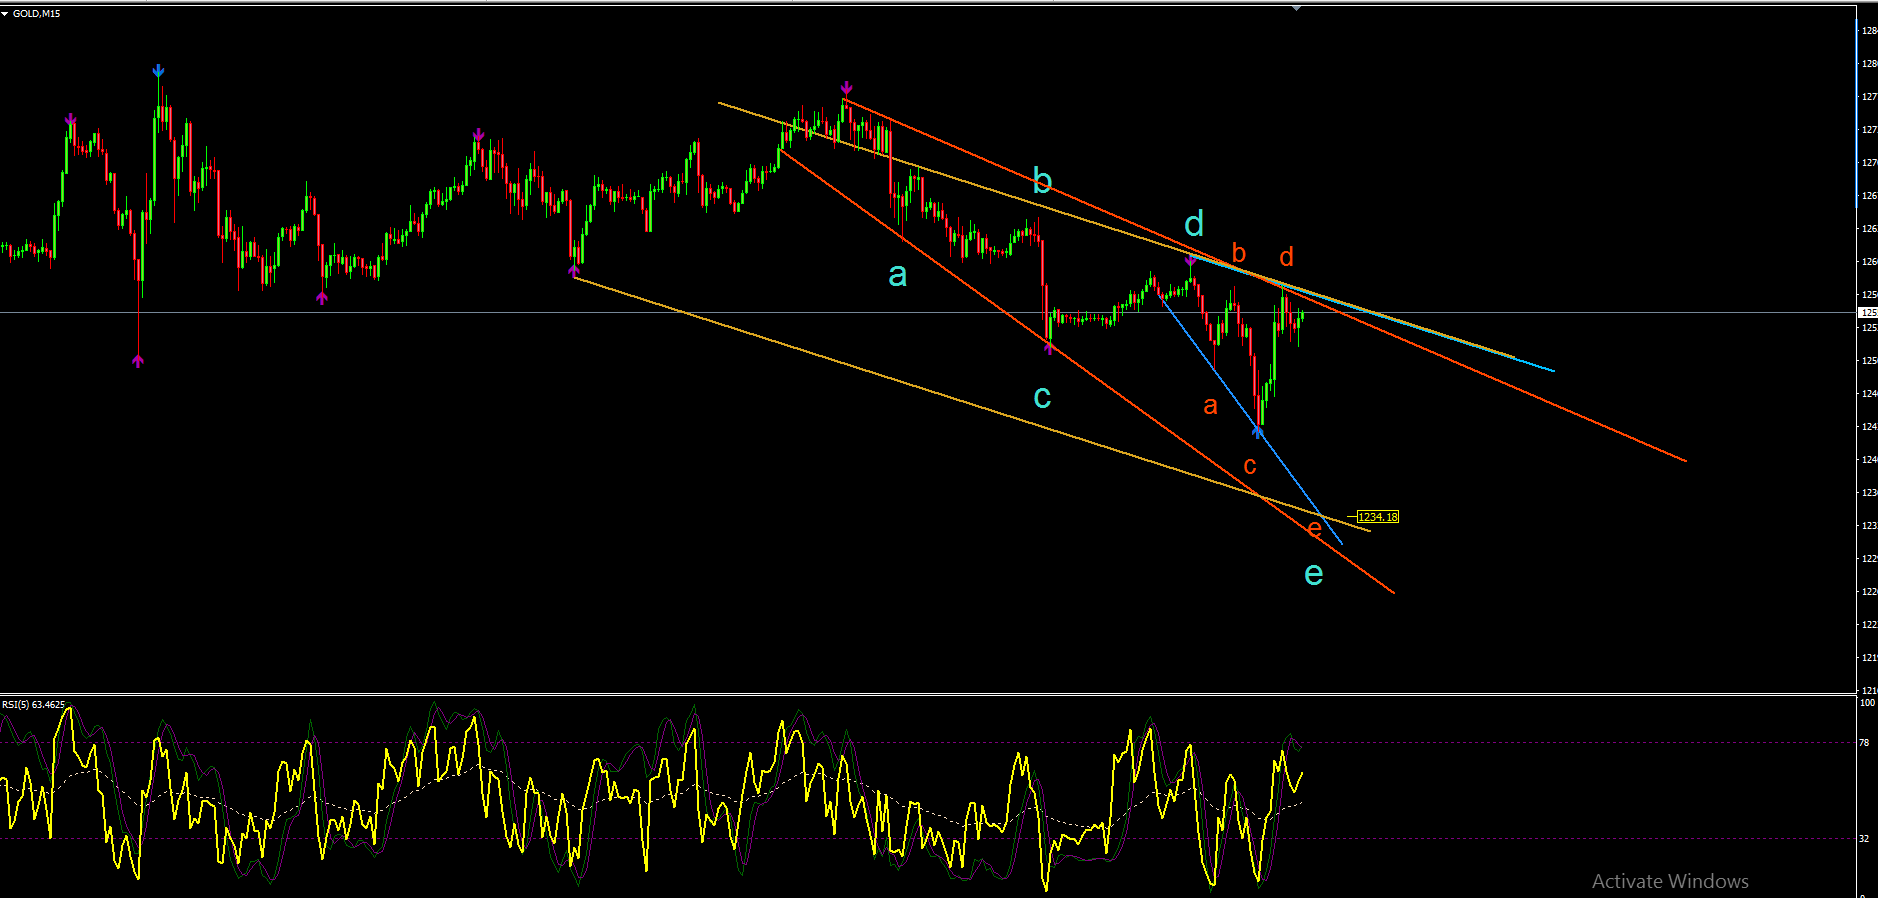The height and width of the screenshot is (898, 1878).
Task: Select the orange wave label d
Action: [1287, 257]
